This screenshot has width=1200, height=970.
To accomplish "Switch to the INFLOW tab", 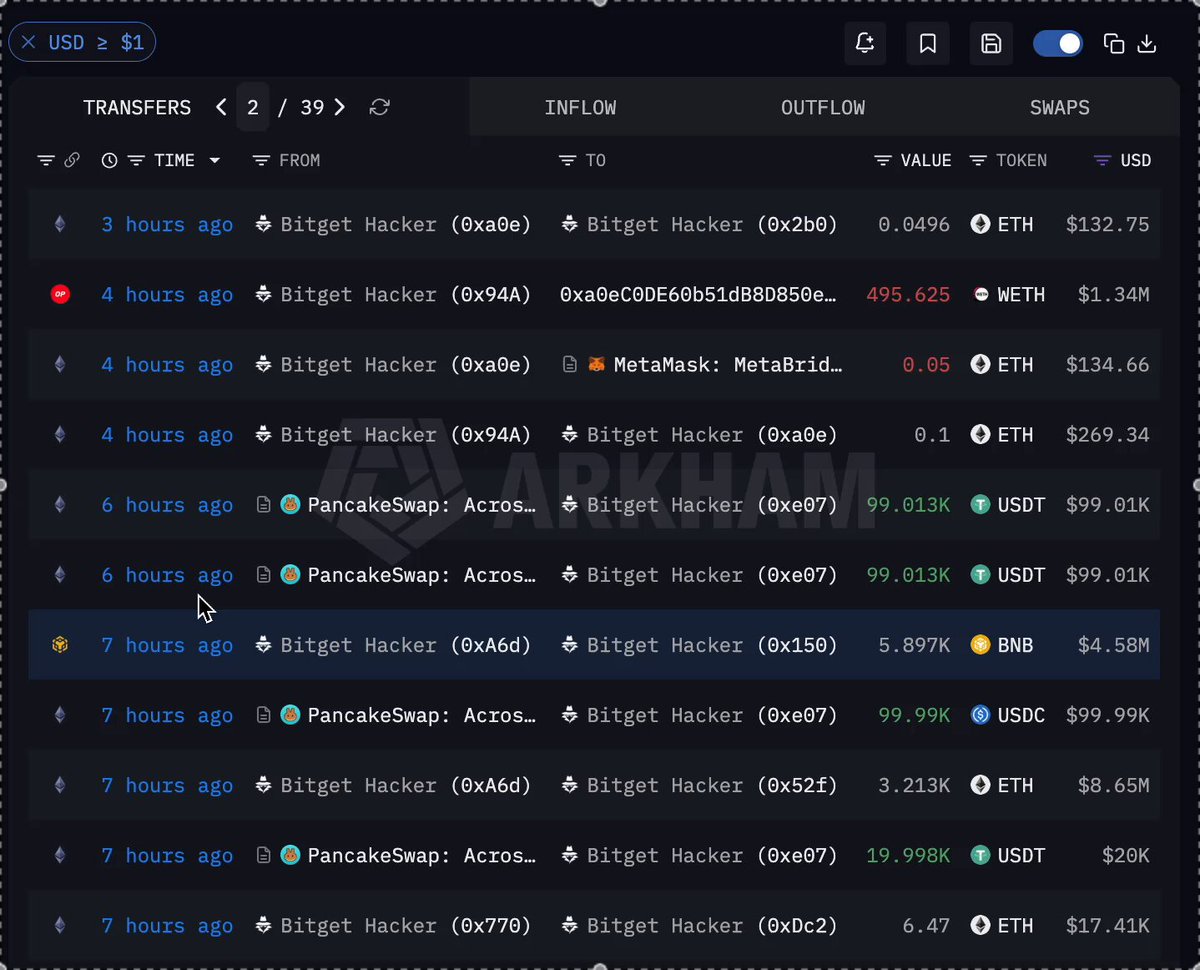I will pos(580,107).
